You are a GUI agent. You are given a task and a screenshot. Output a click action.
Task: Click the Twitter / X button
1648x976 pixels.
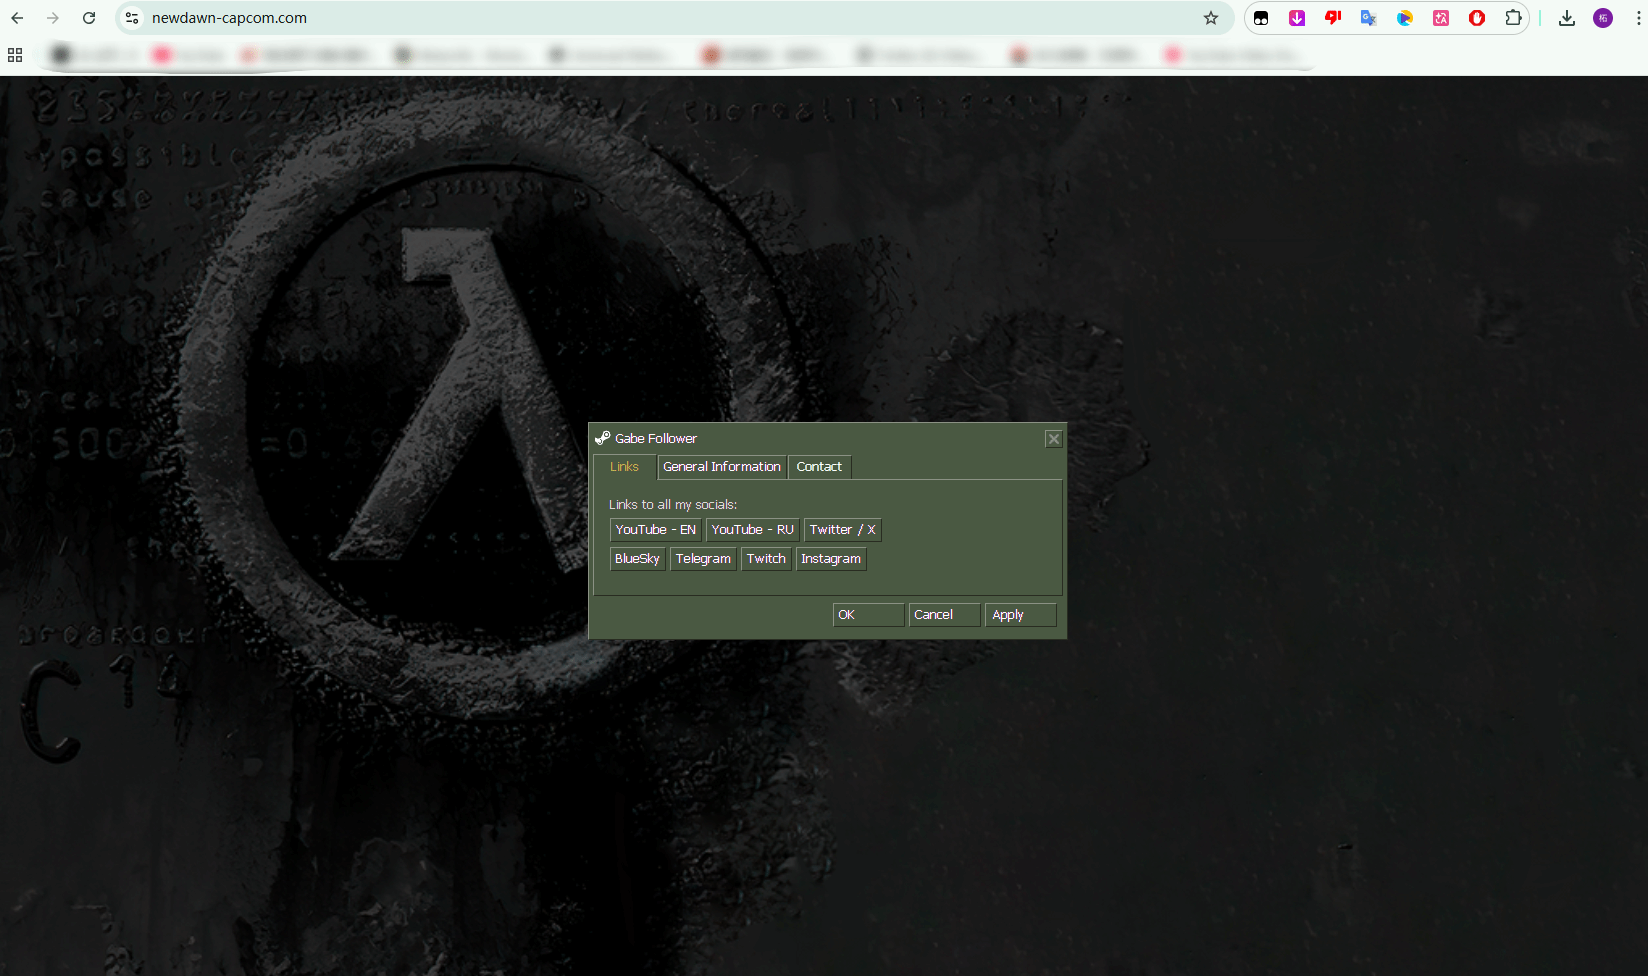842,530
